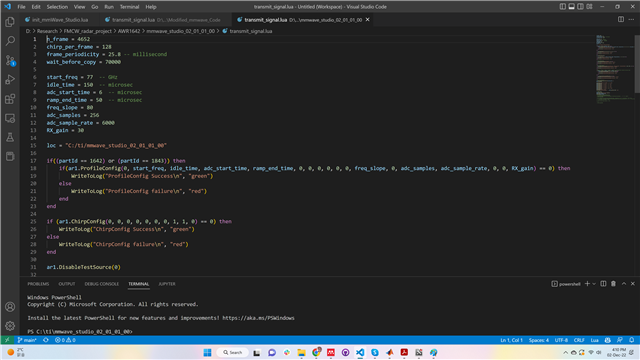Switch to the init_mmWave_Studio.lua tab
Image resolution: width=640 pixels, height=360 pixels.
click(x=60, y=20)
